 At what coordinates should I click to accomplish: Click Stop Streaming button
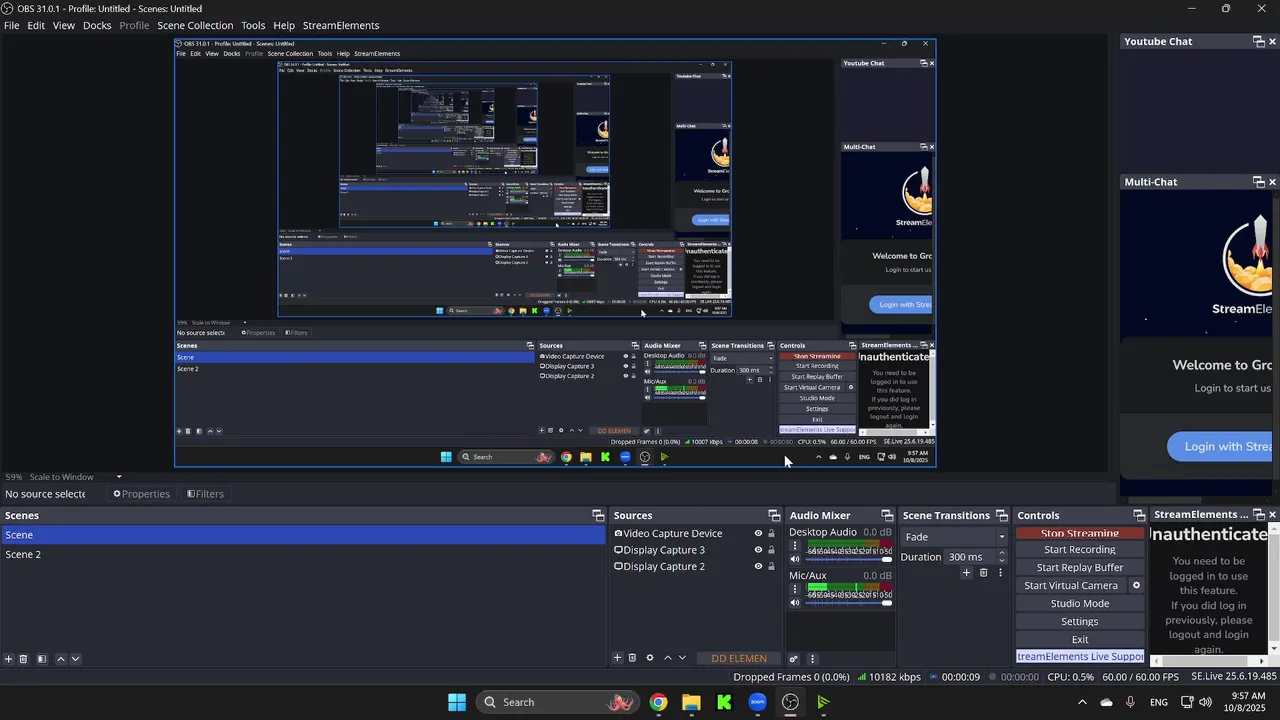point(1080,533)
